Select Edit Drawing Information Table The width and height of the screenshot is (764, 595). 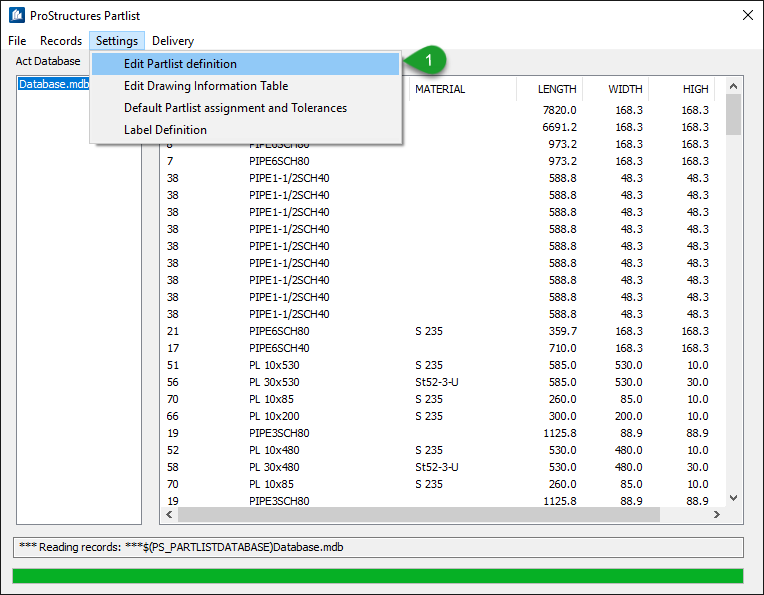point(205,86)
